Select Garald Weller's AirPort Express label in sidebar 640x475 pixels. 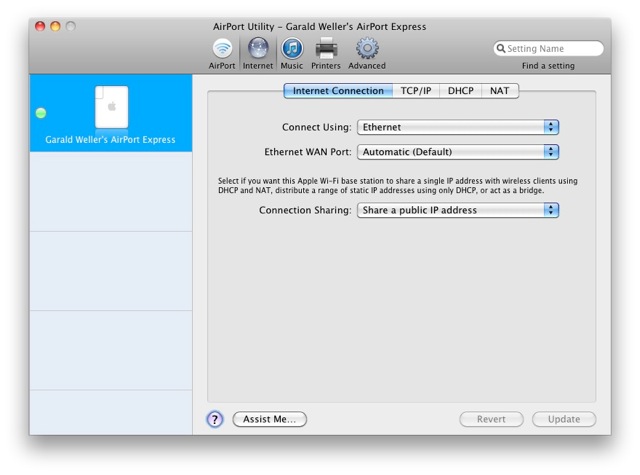110,140
